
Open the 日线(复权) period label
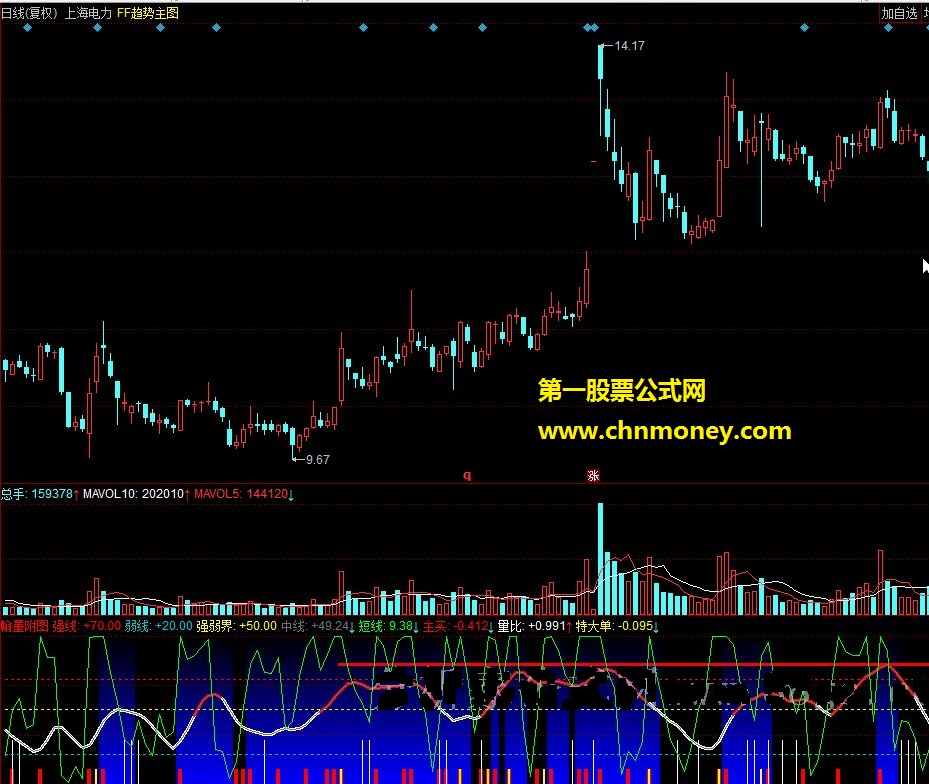(30, 13)
